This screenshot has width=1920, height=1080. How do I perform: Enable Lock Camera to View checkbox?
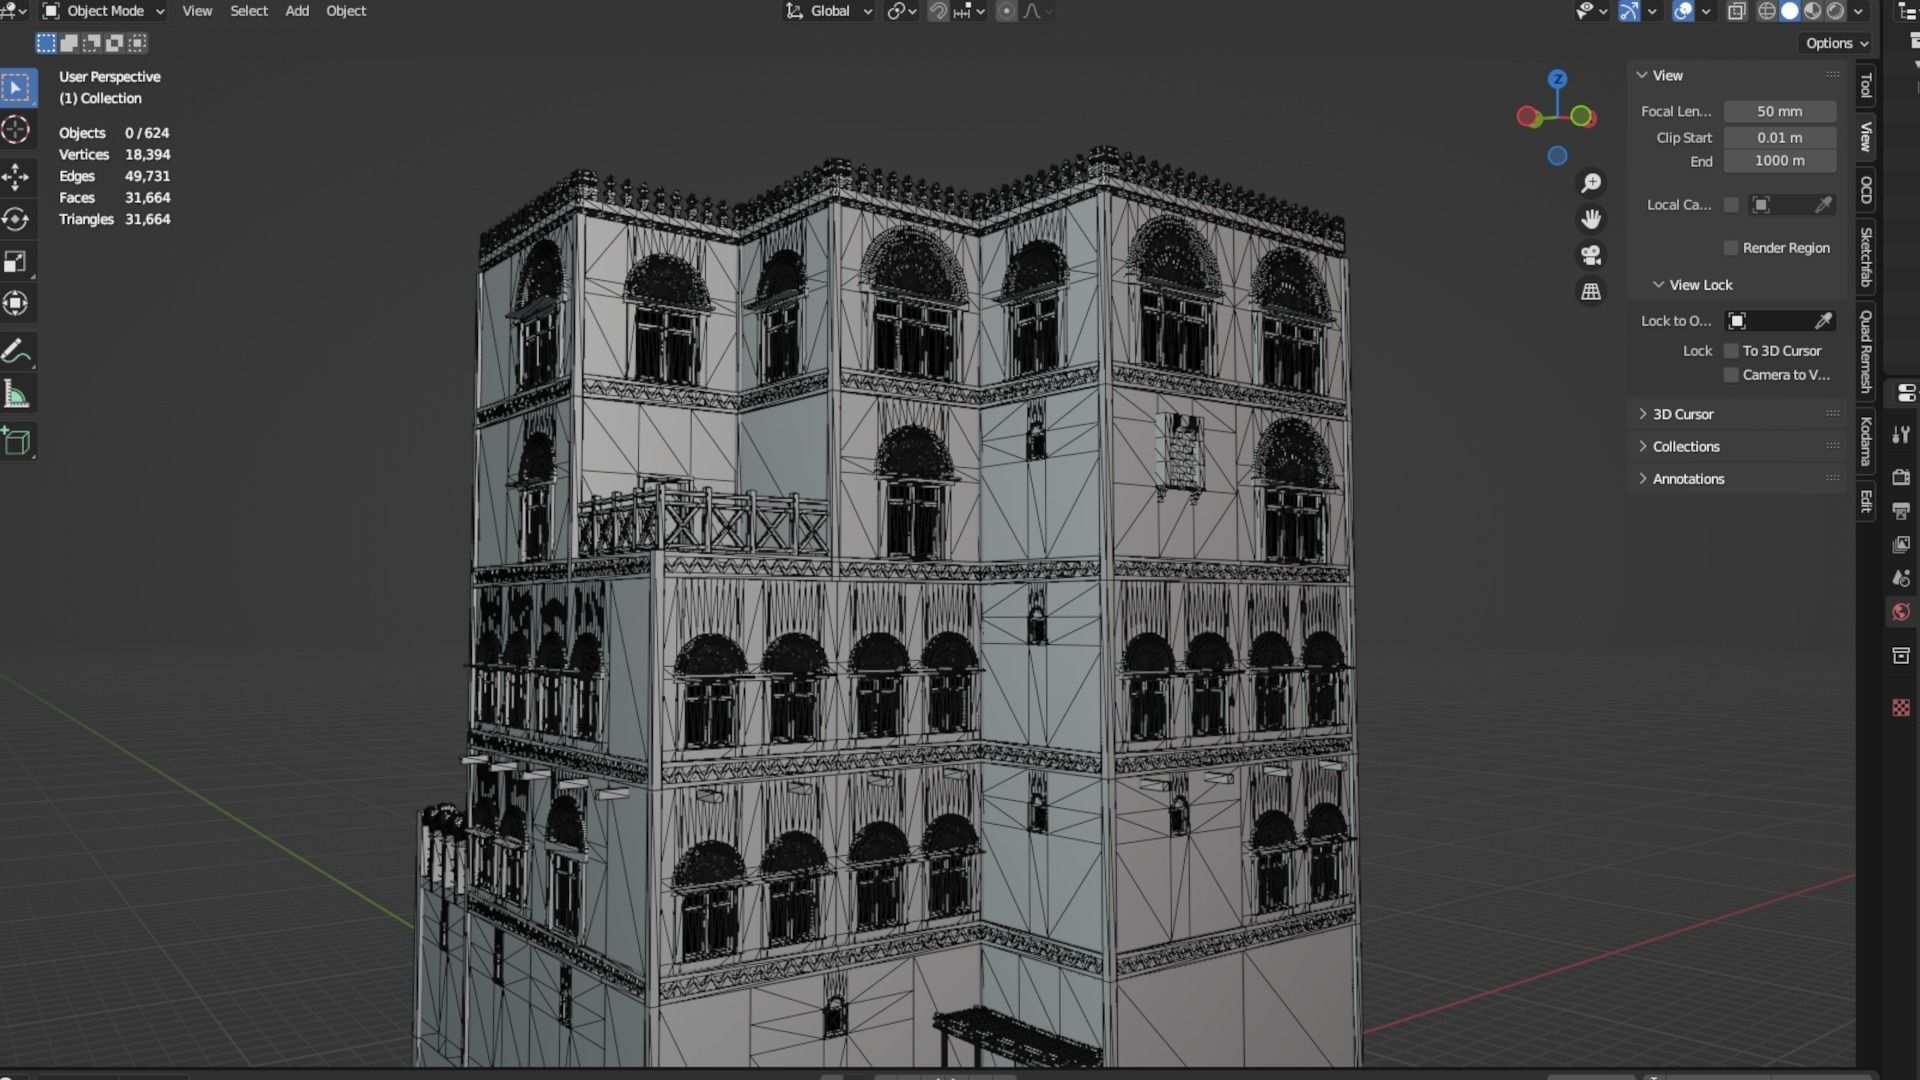coord(1731,375)
